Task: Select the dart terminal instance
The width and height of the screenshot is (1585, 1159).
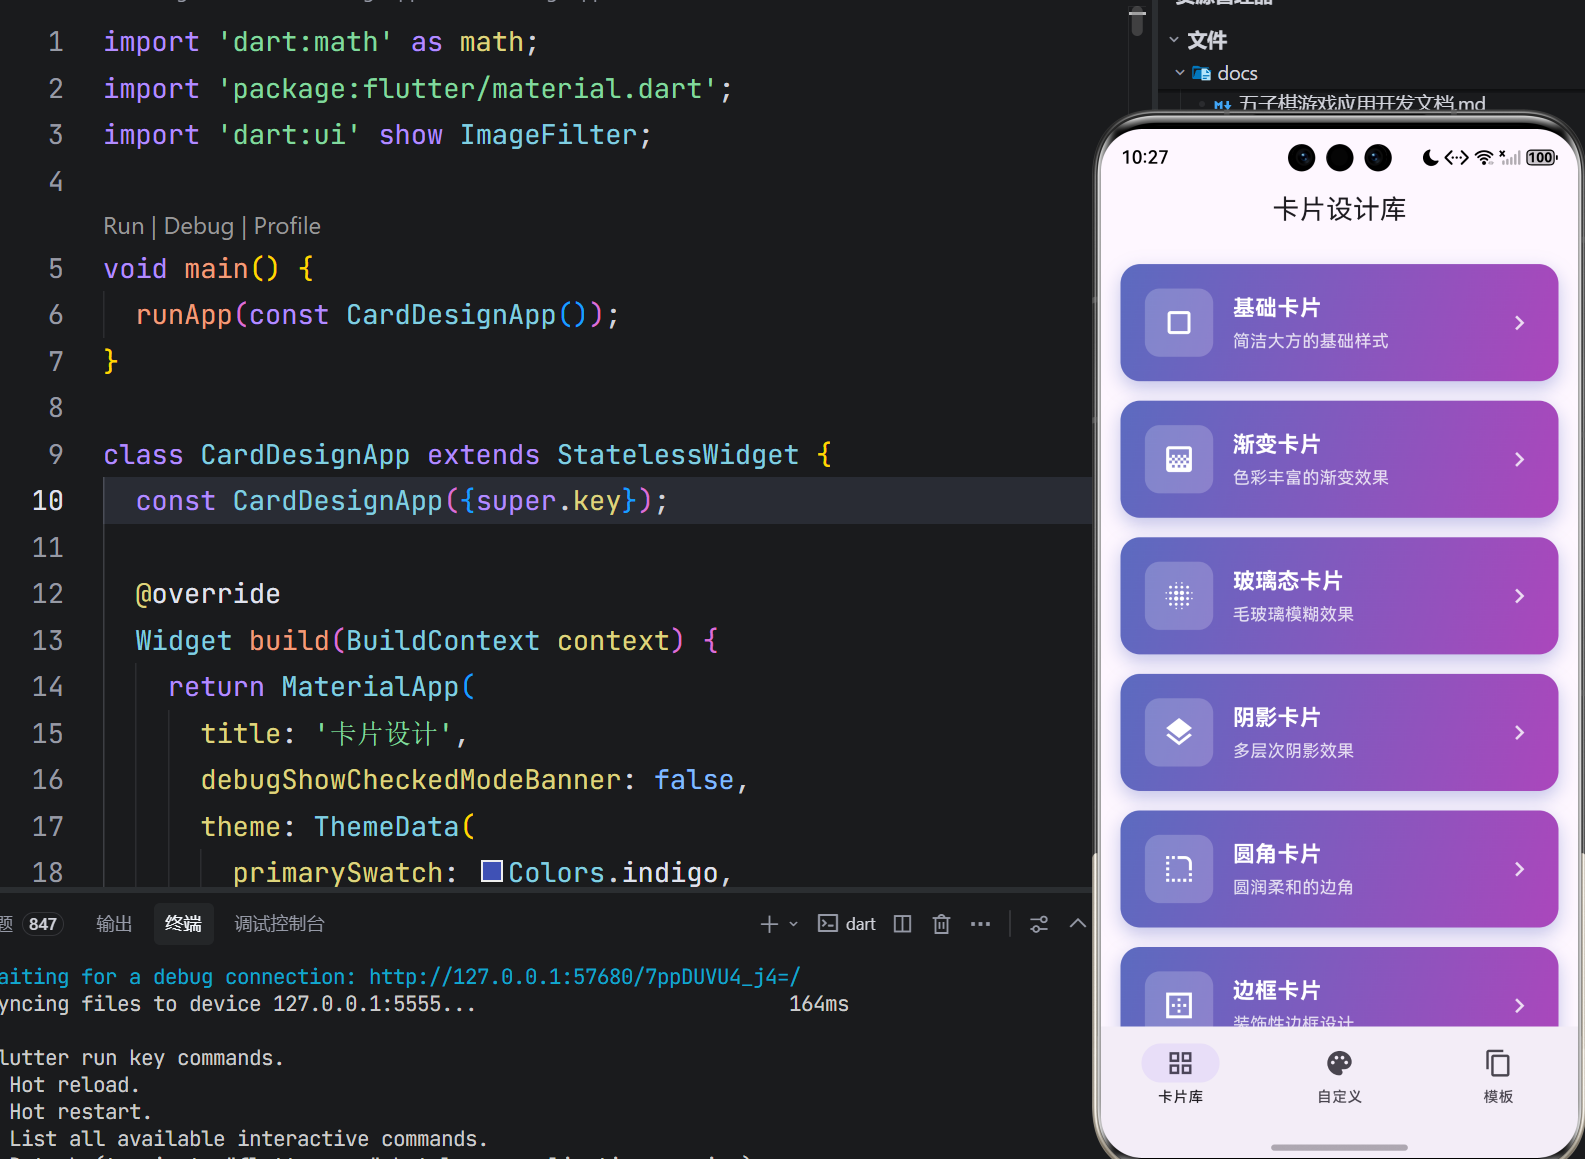Action: point(847,924)
